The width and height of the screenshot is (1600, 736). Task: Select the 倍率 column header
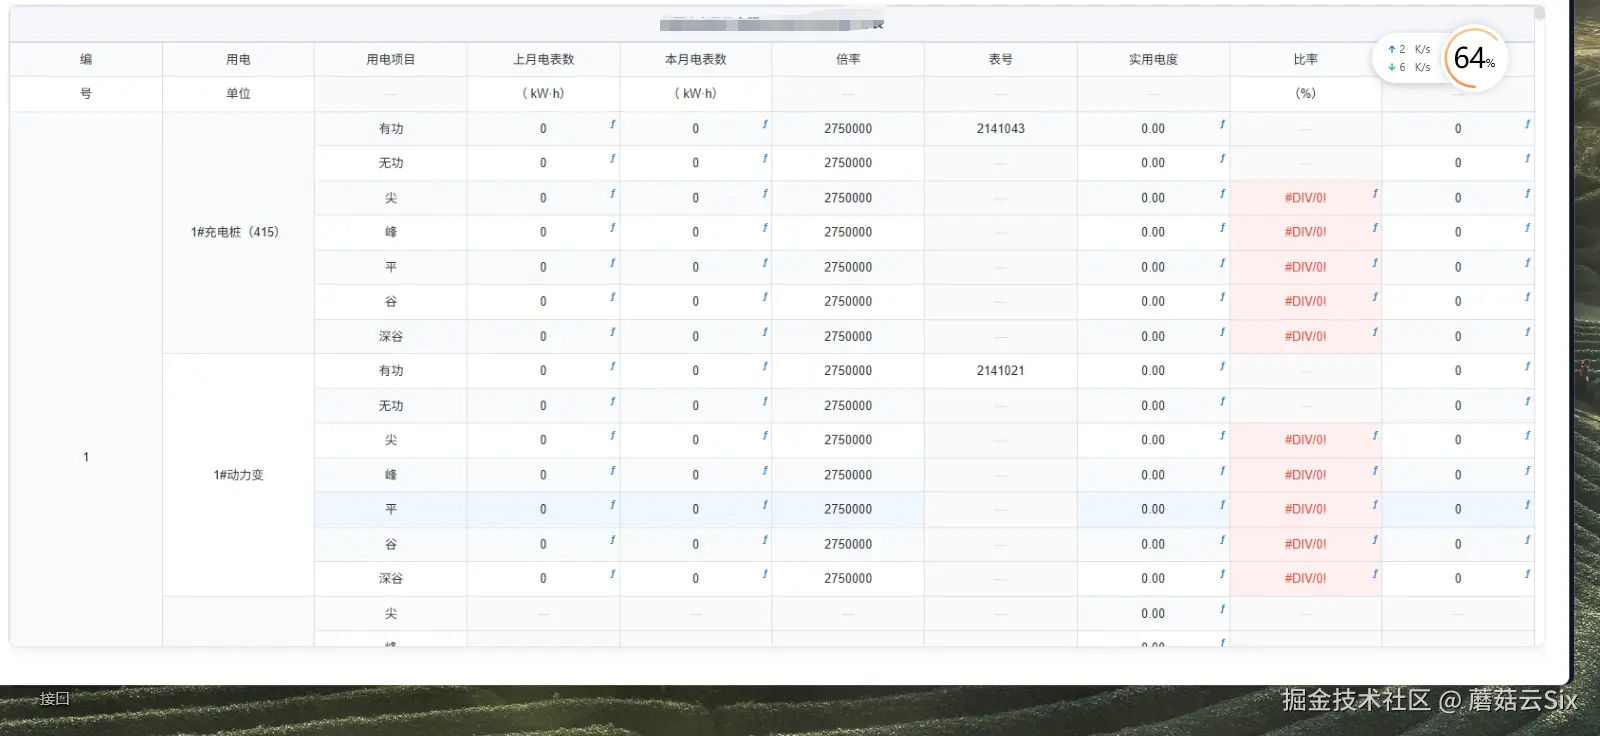click(x=848, y=59)
